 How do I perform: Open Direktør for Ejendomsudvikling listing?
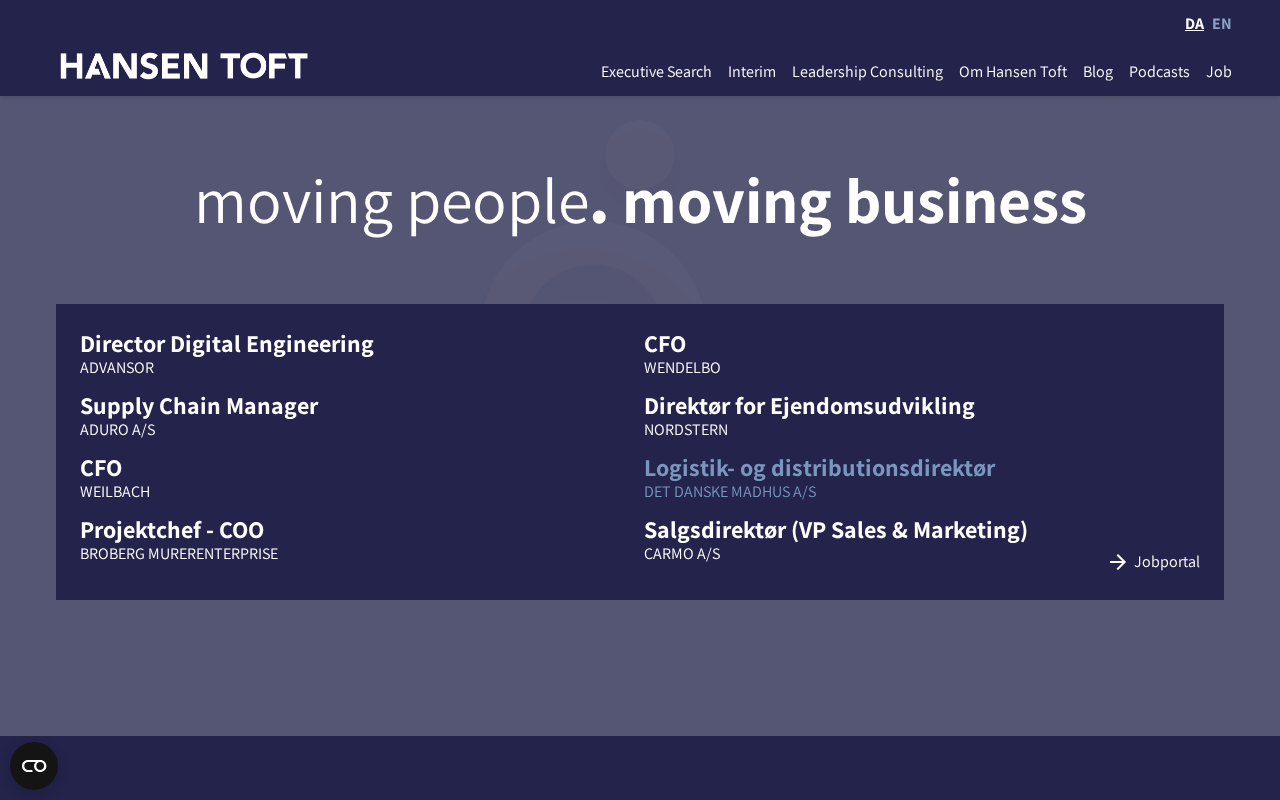(x=809, y=406)
